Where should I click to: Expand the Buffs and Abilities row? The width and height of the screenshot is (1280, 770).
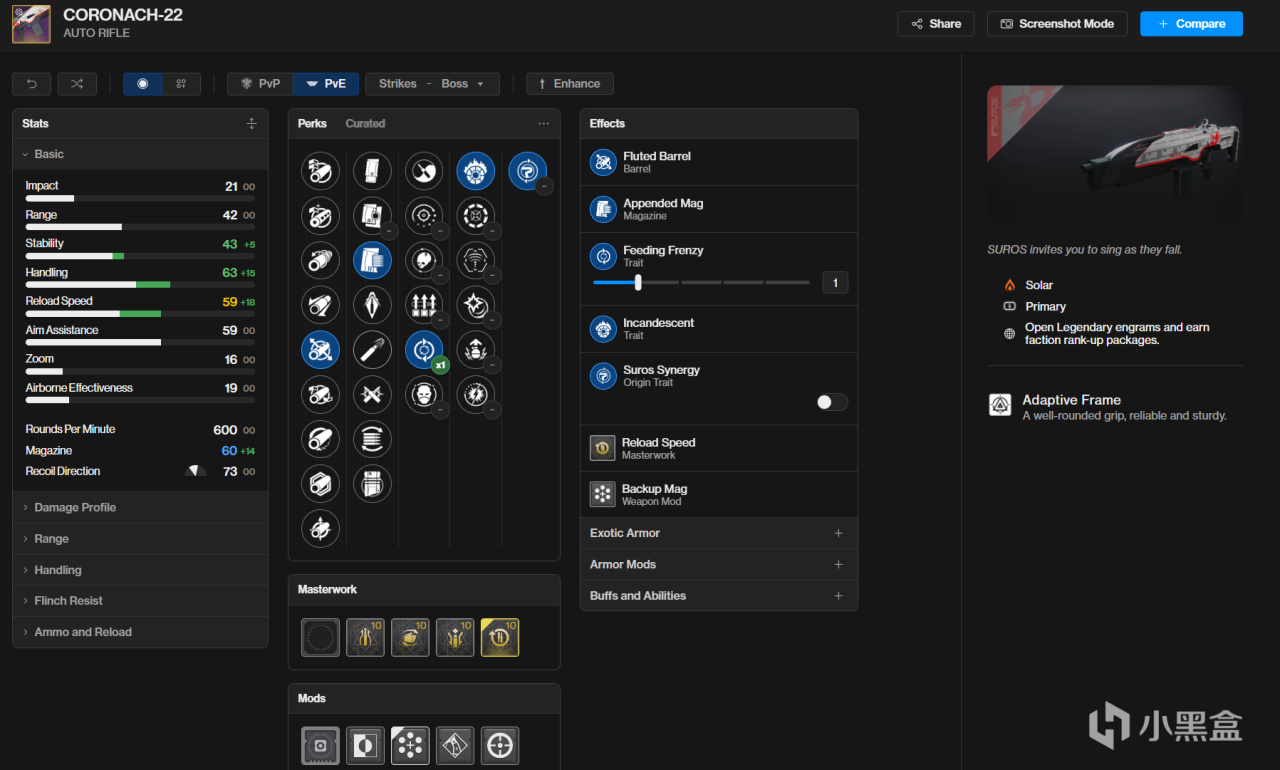[719, 595]
